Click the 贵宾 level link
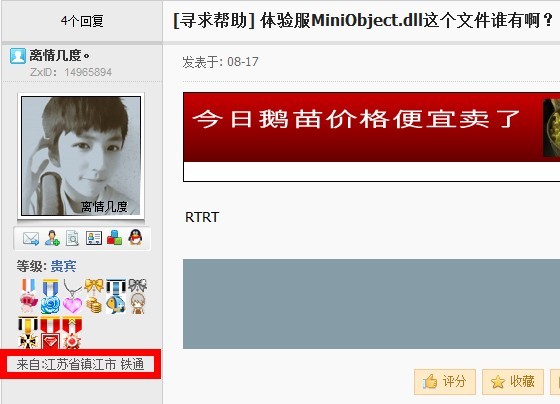 click(x=63, y=266)
